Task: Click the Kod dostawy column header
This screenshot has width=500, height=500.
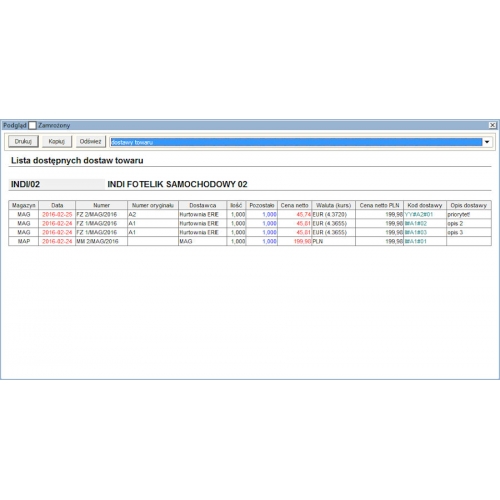Action: 425,205
